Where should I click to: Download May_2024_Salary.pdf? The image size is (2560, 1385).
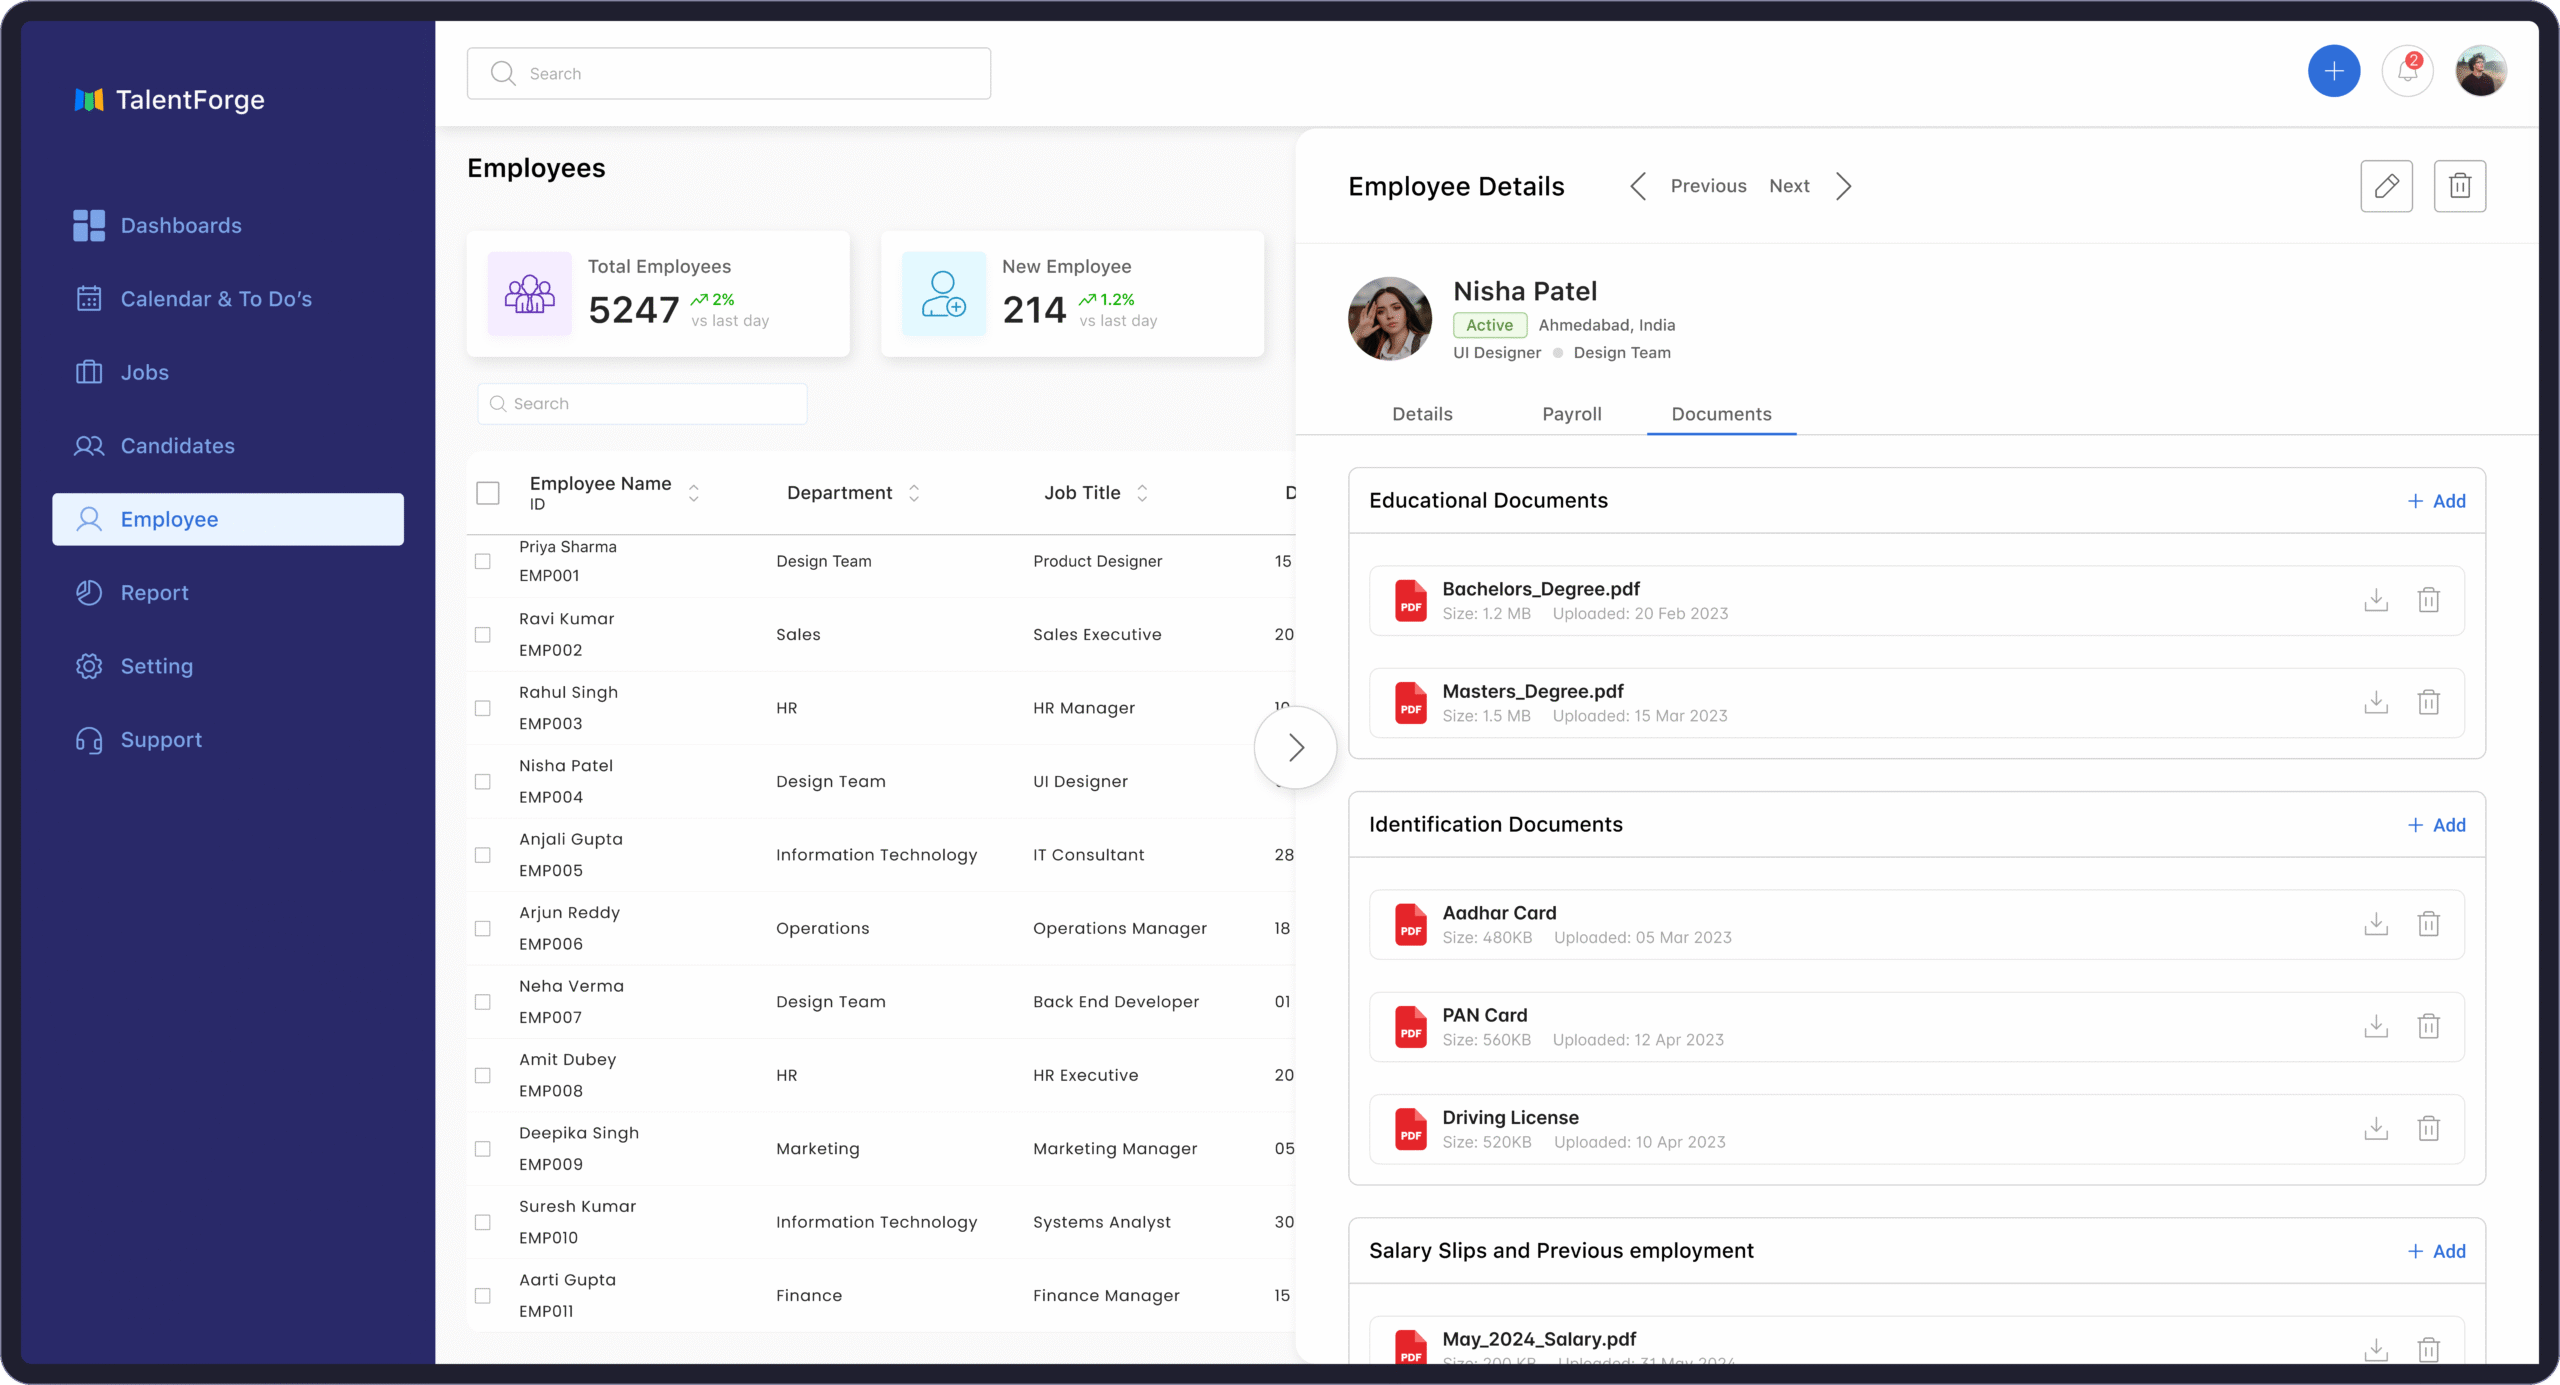pos(2375,1349)
